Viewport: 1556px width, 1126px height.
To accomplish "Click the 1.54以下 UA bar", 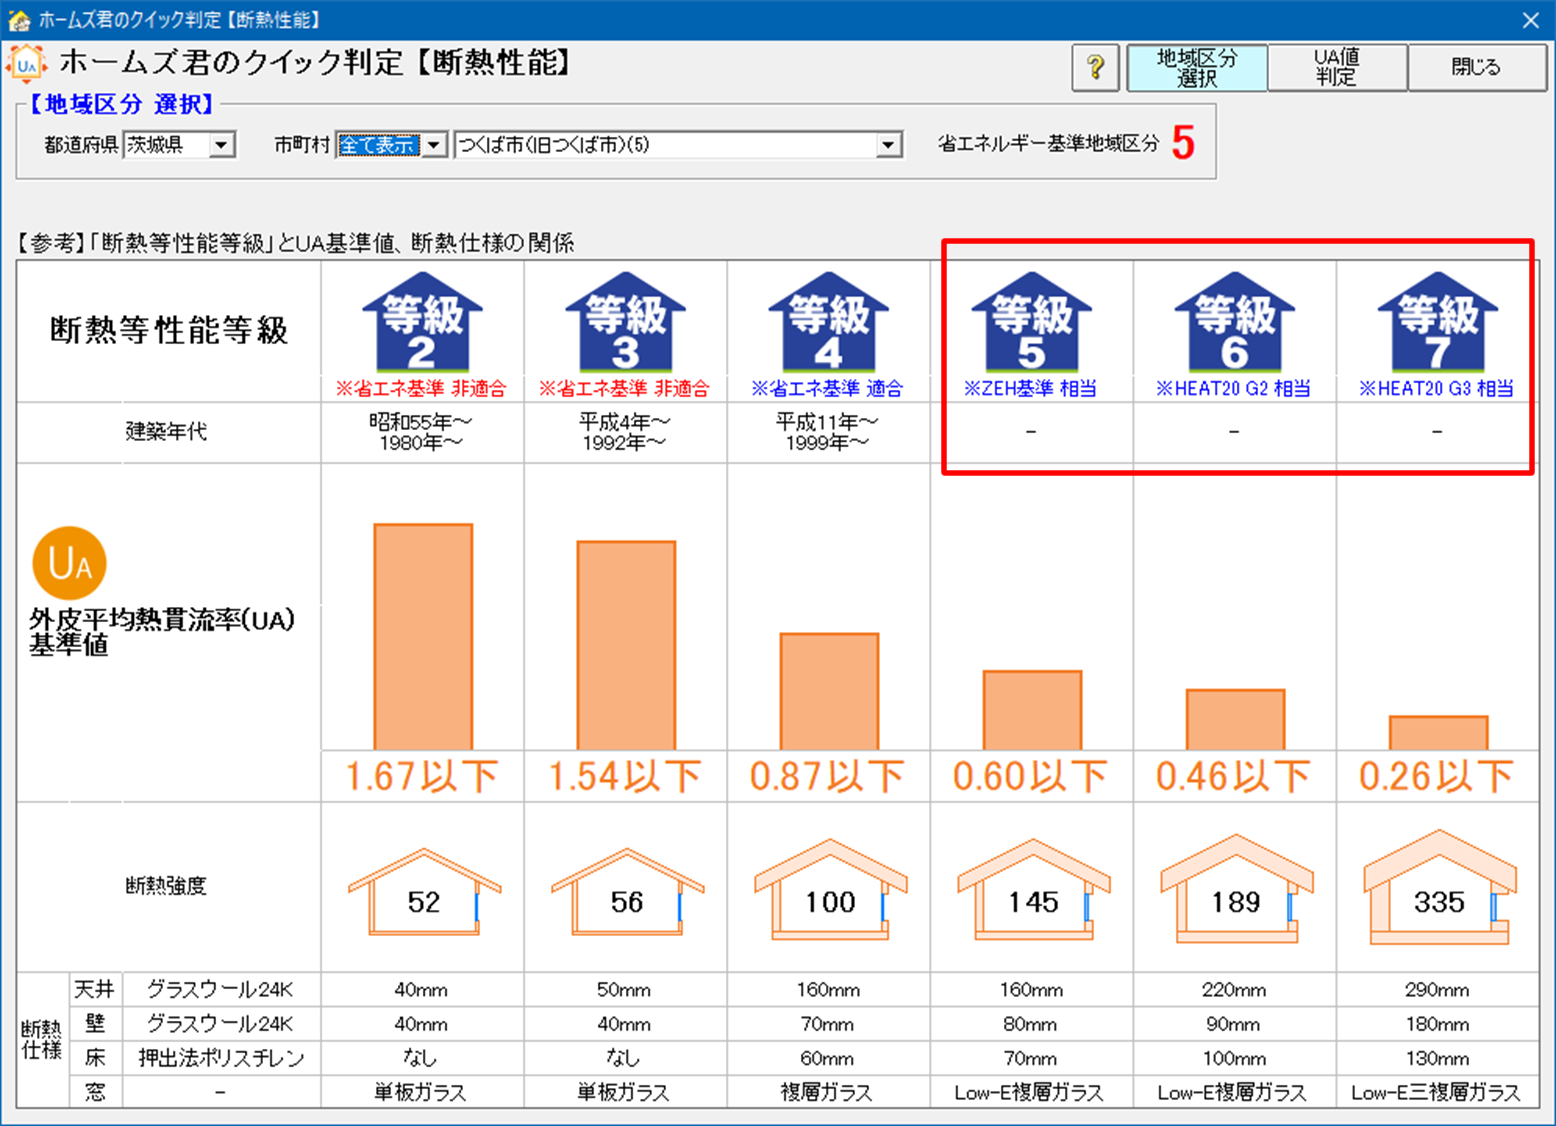I will coord(626,646).
